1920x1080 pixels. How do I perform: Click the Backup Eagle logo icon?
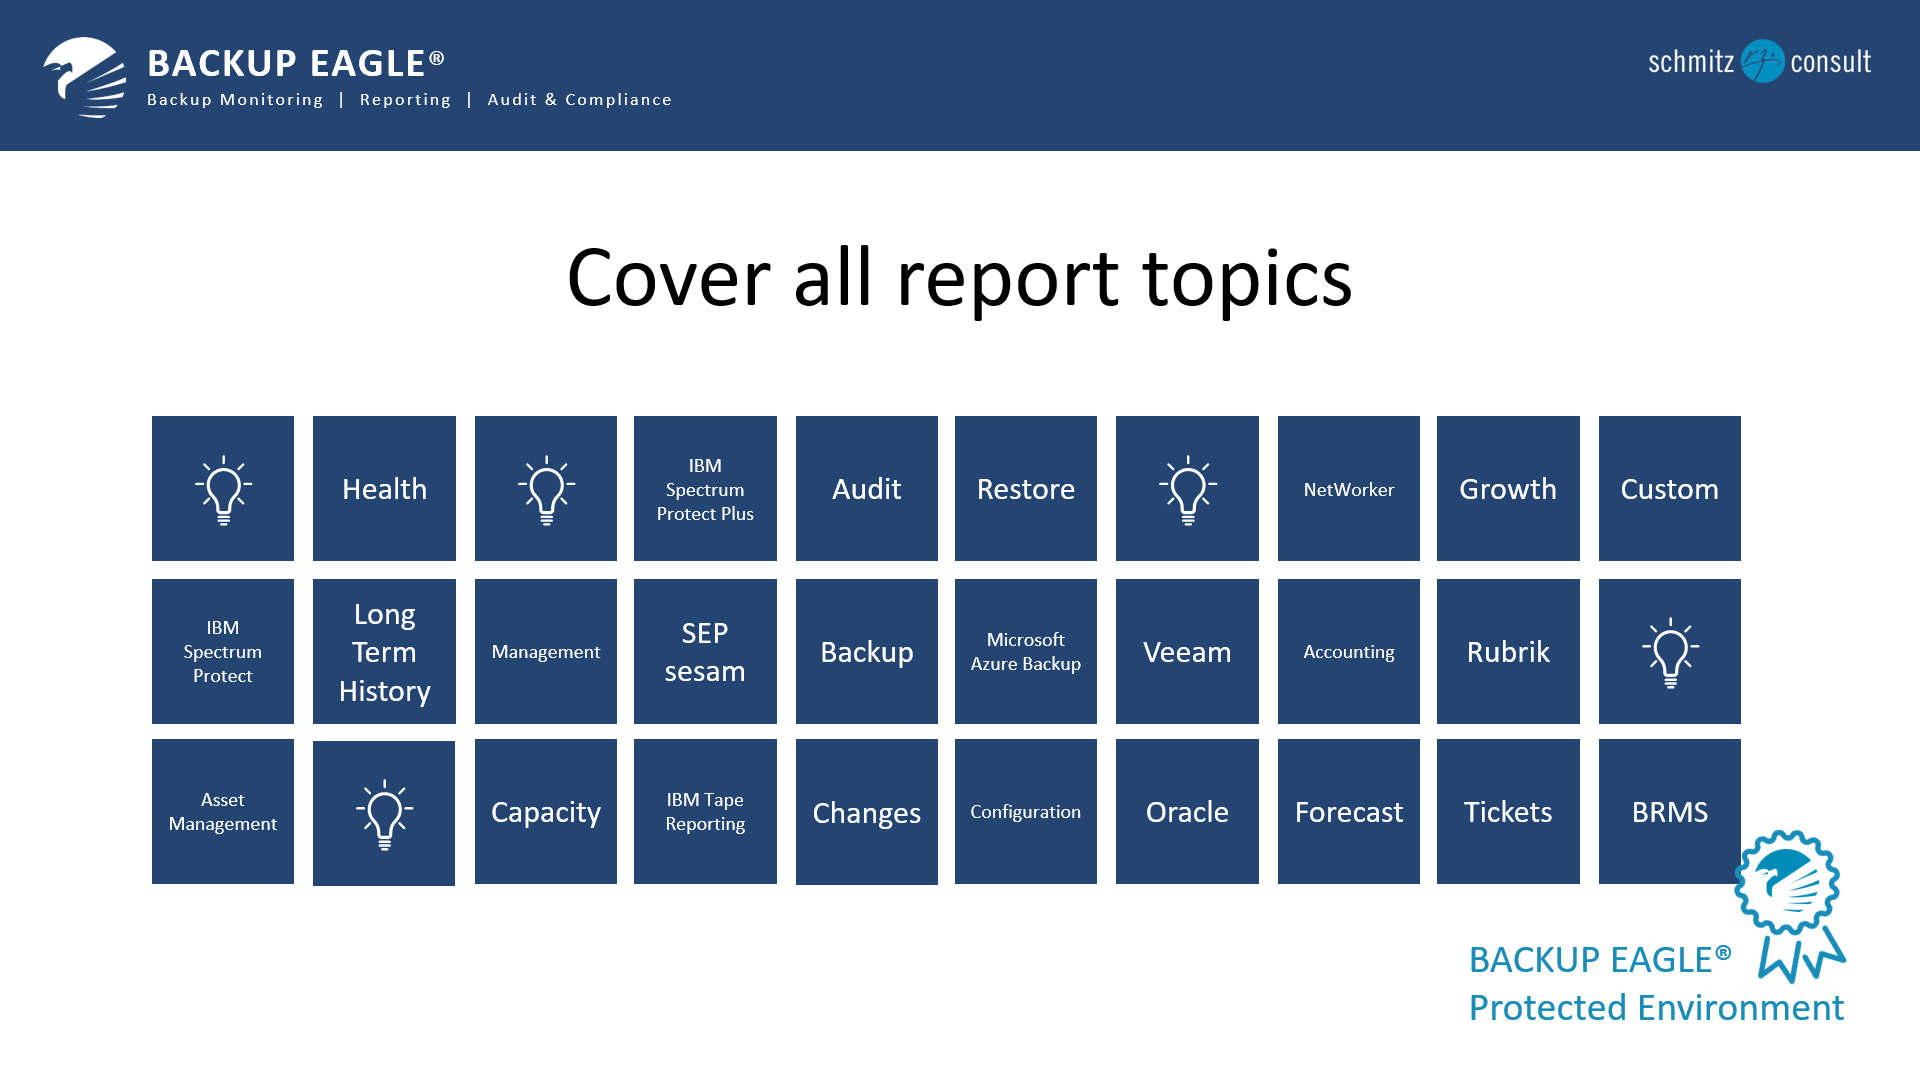[x=85, y=77]
